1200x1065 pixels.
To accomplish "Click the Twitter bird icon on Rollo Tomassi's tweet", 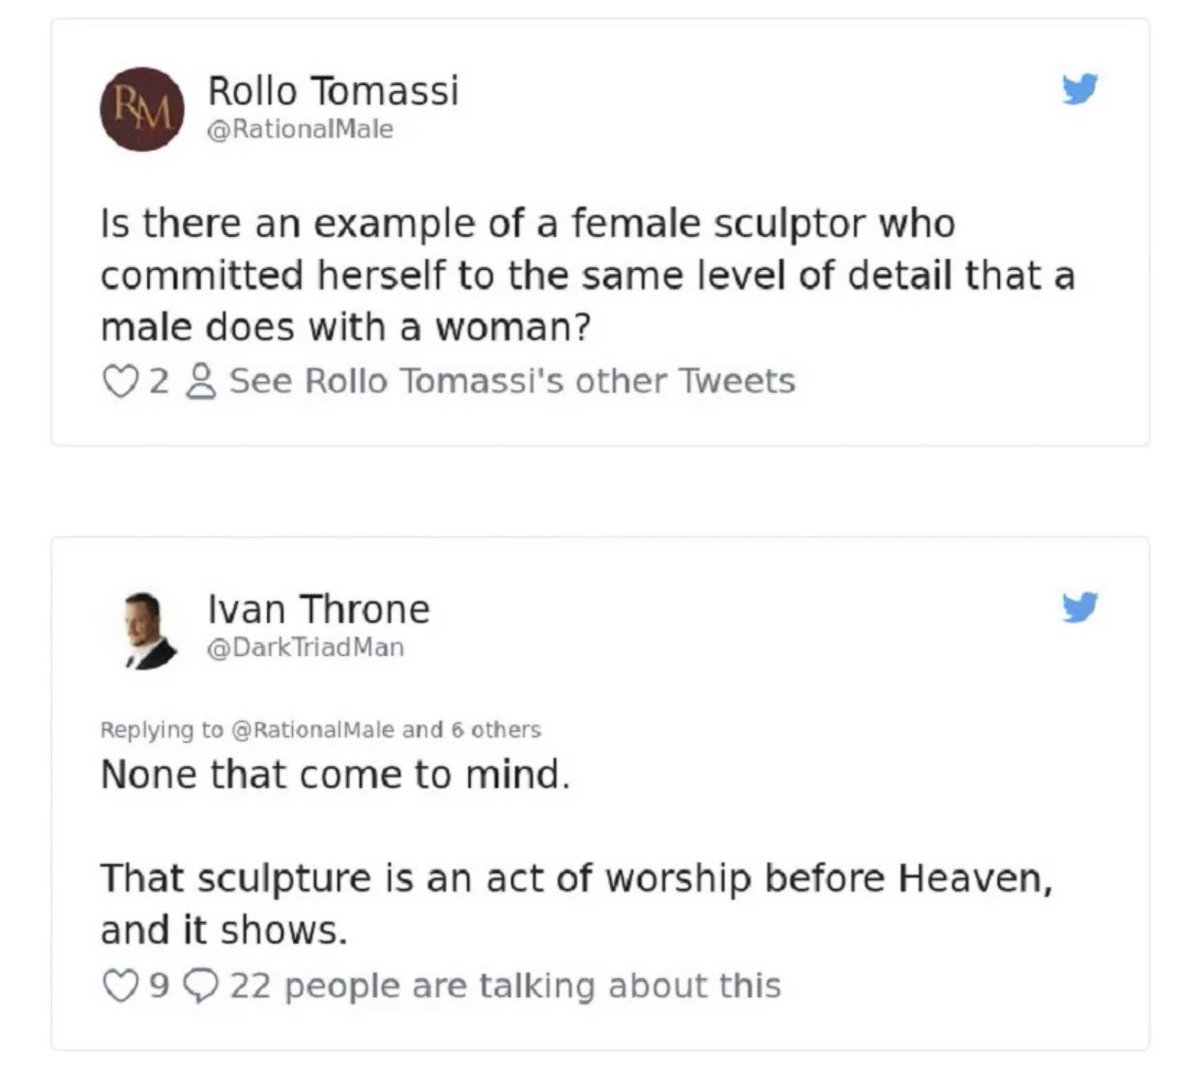I will tap(1079, 90).
